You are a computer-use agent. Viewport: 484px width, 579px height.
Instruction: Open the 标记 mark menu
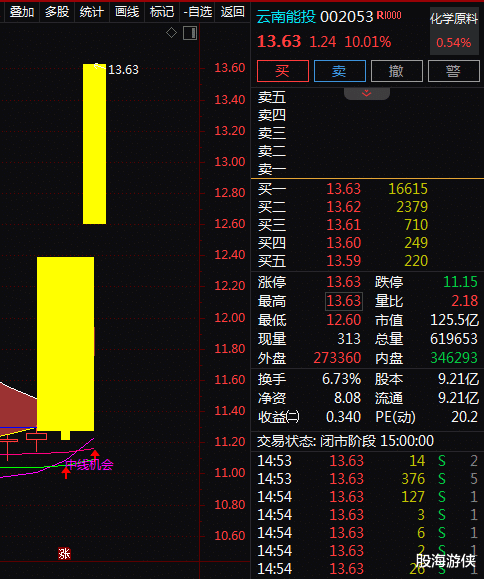162,12
